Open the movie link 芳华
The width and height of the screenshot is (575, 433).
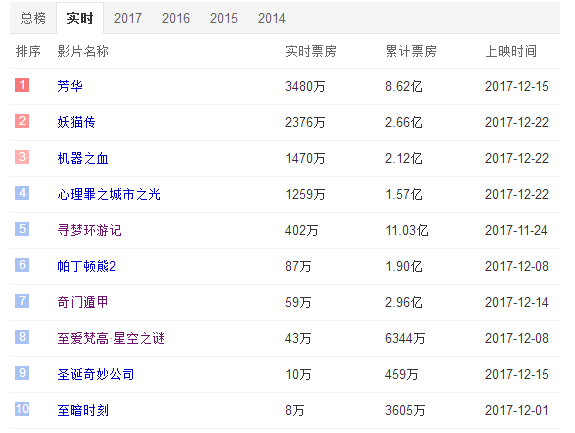coord(70,86)
